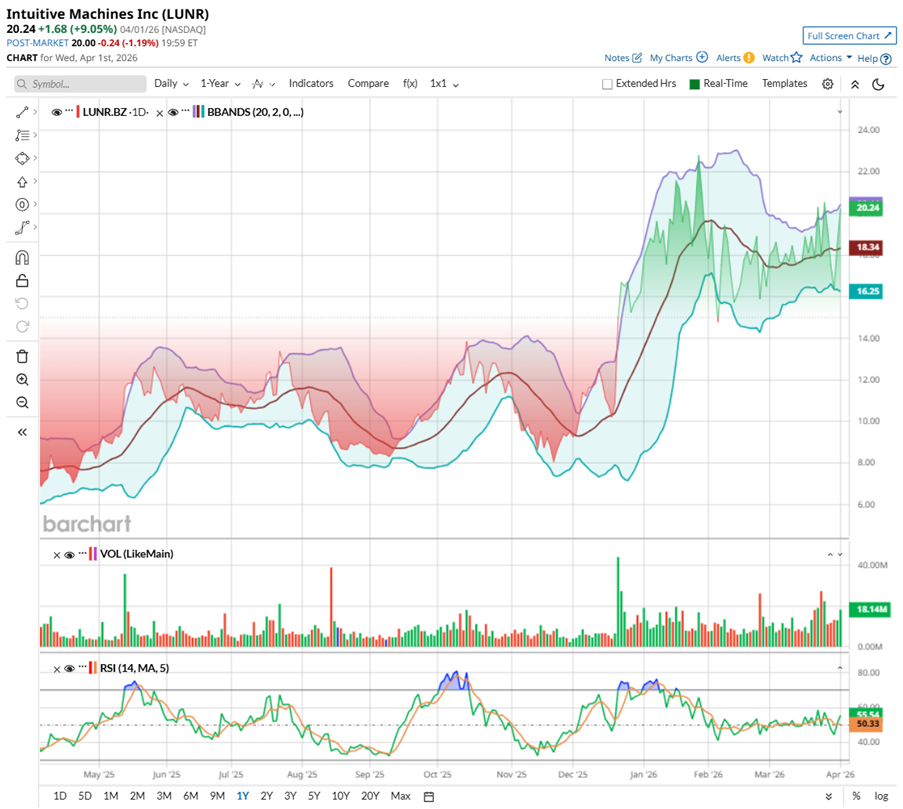This screenshot has height=809, width=903.
Task: Switch y-axis to percent scale
Action: pos(856,796)
